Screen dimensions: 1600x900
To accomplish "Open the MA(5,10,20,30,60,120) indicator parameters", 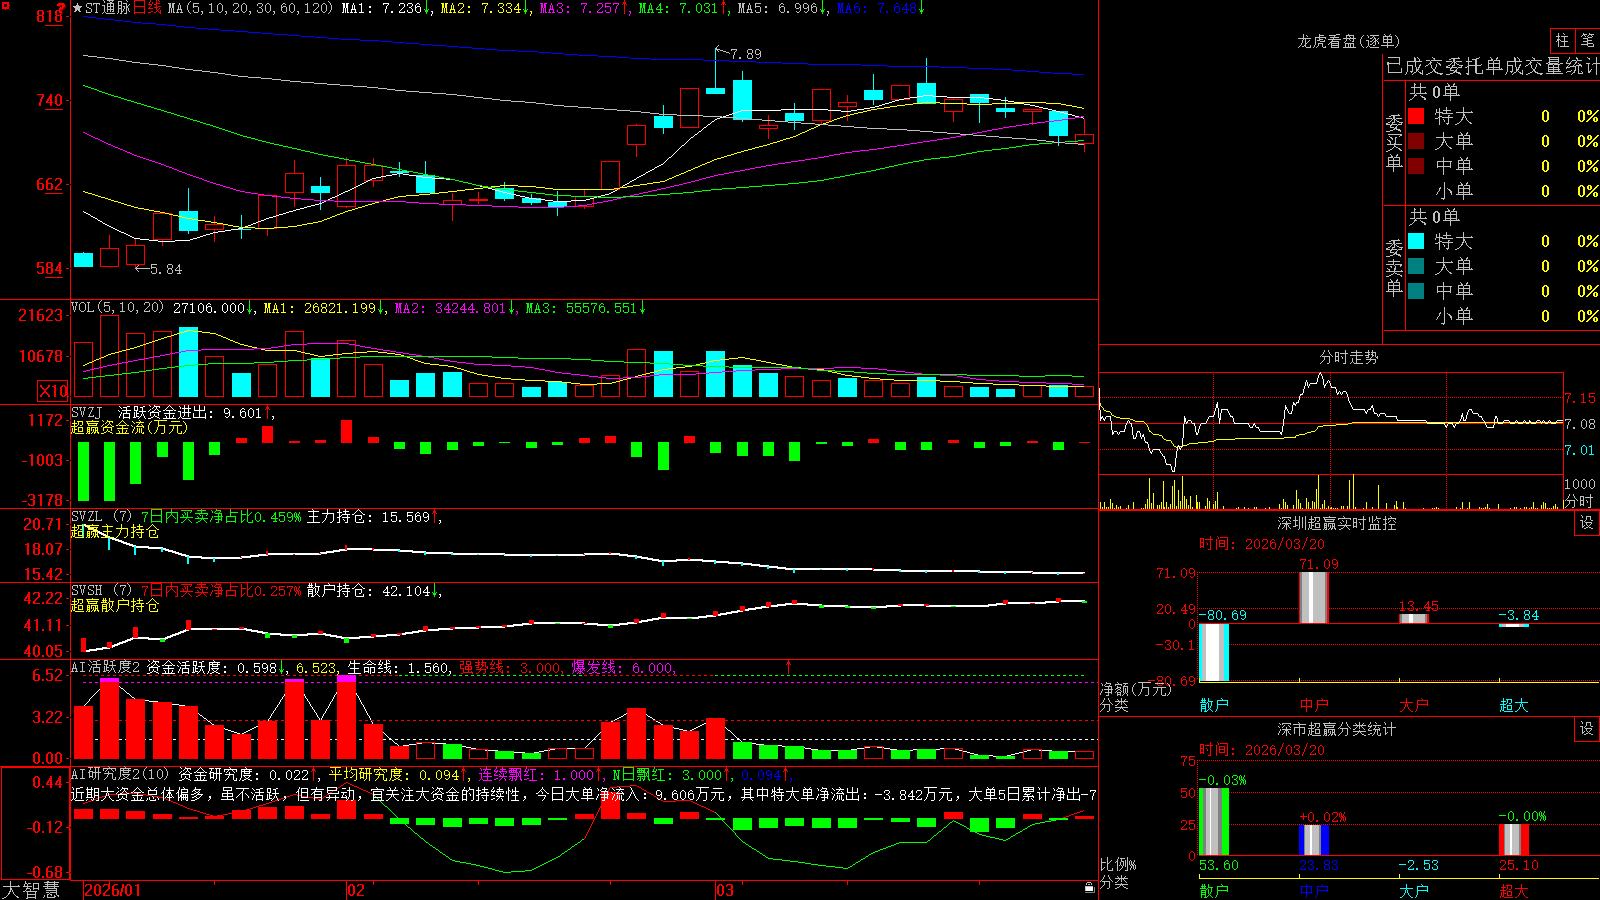I will pyautogui.click(x=250, y=8).
